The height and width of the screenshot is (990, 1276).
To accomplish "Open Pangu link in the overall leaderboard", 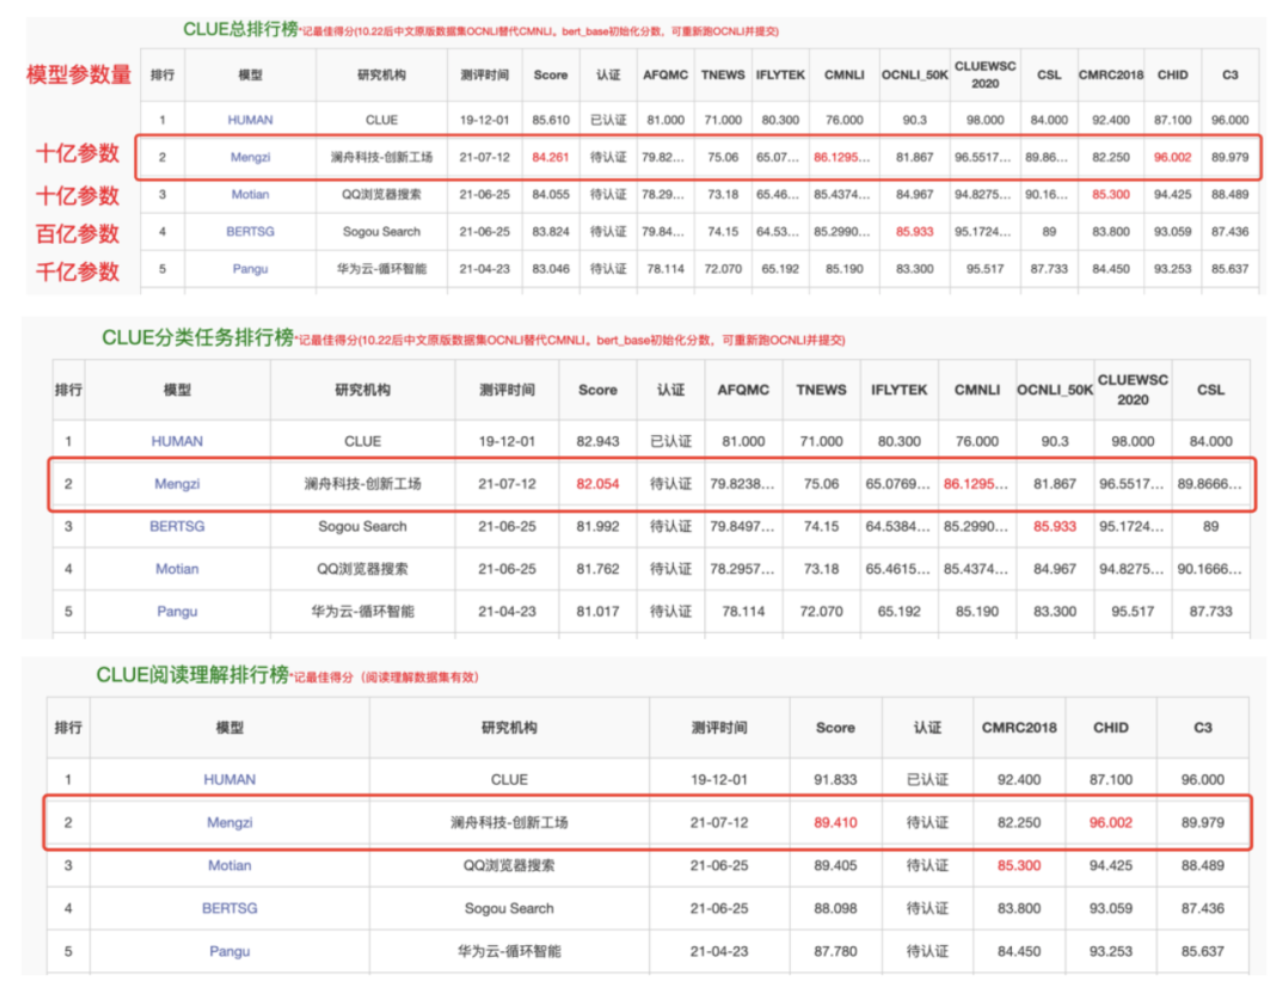I will coord(250,269).
